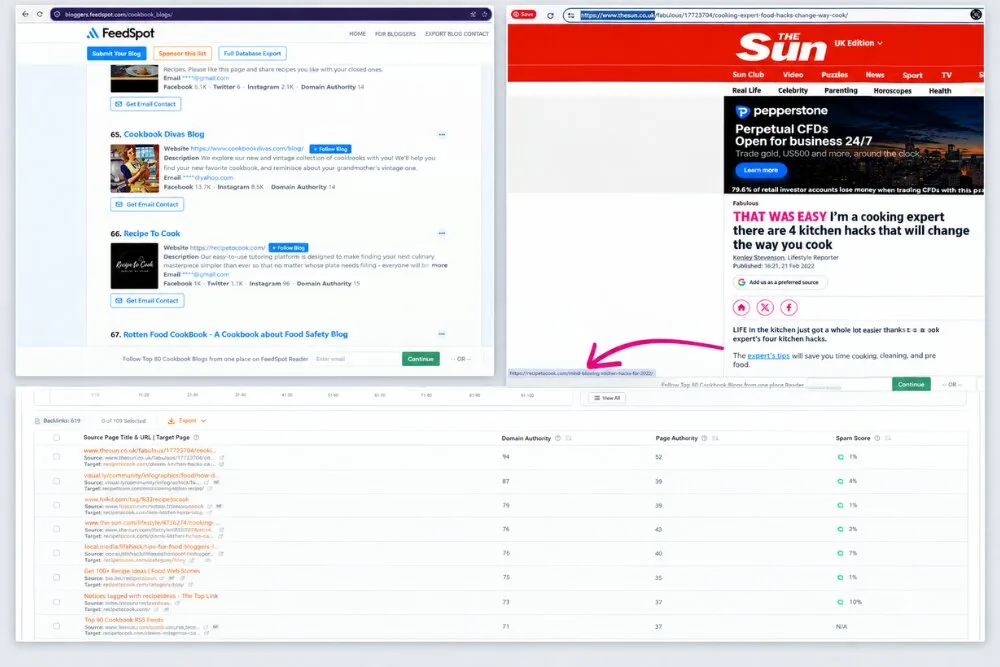Click the Full Database Export button

click(252, 54)
